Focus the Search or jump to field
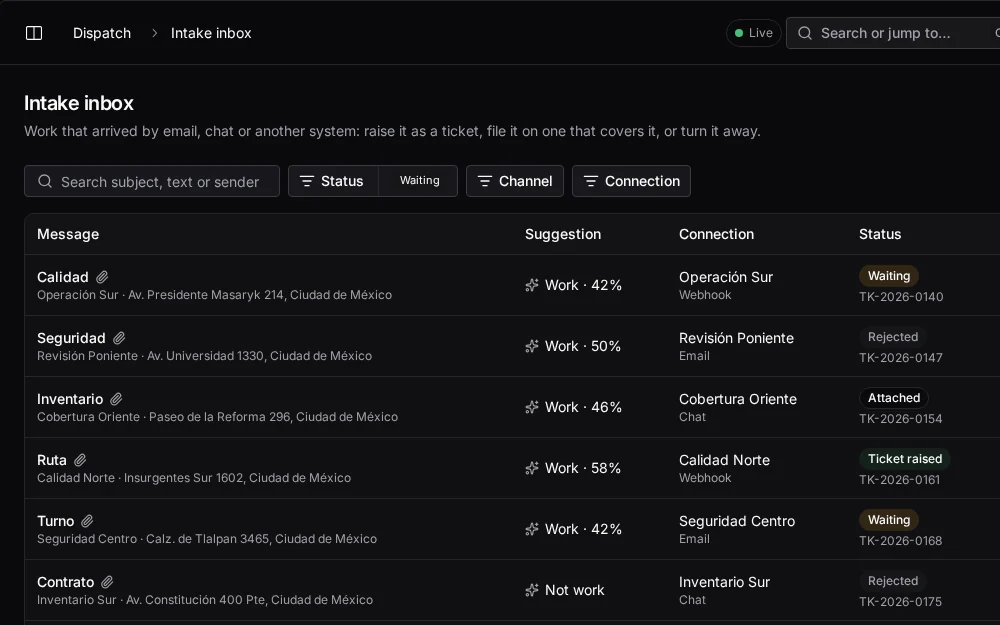 (893, 33)
